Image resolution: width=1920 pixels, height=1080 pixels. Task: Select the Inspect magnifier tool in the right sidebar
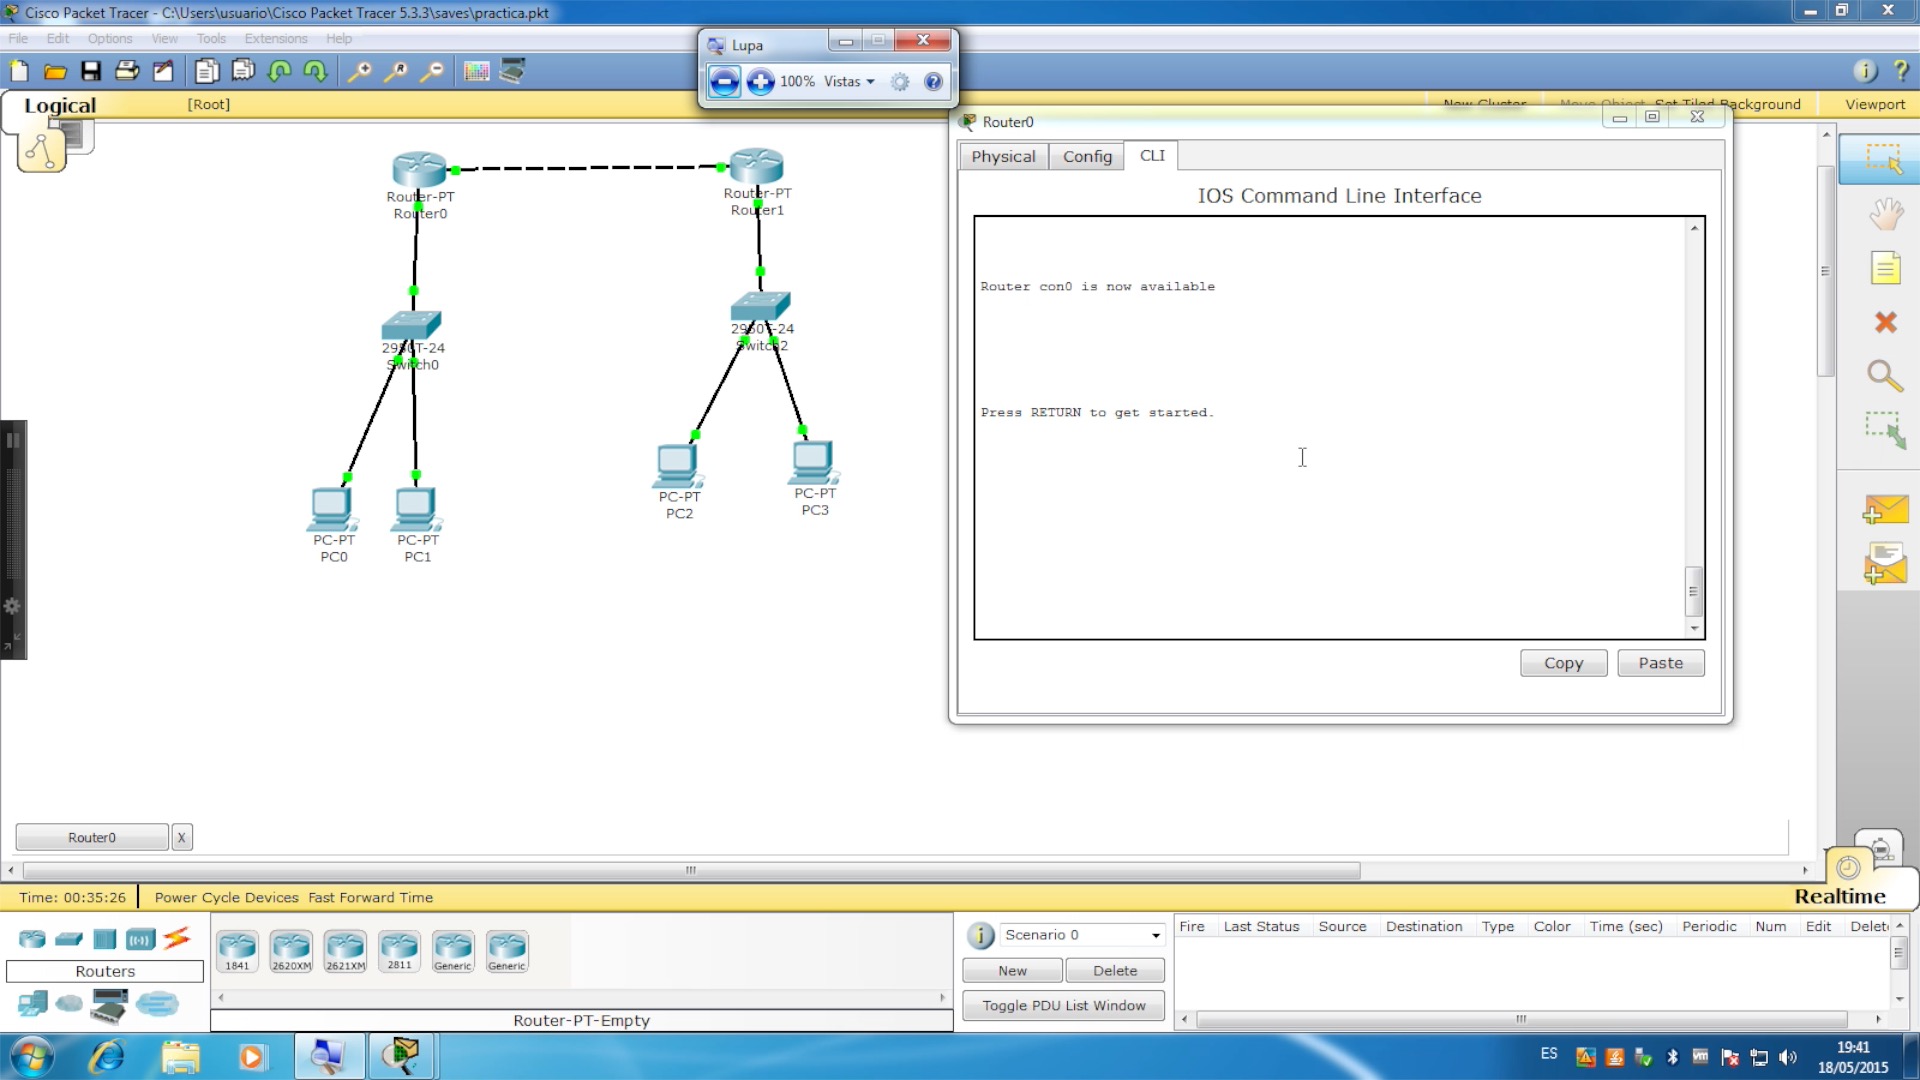tap(1885, 376)
